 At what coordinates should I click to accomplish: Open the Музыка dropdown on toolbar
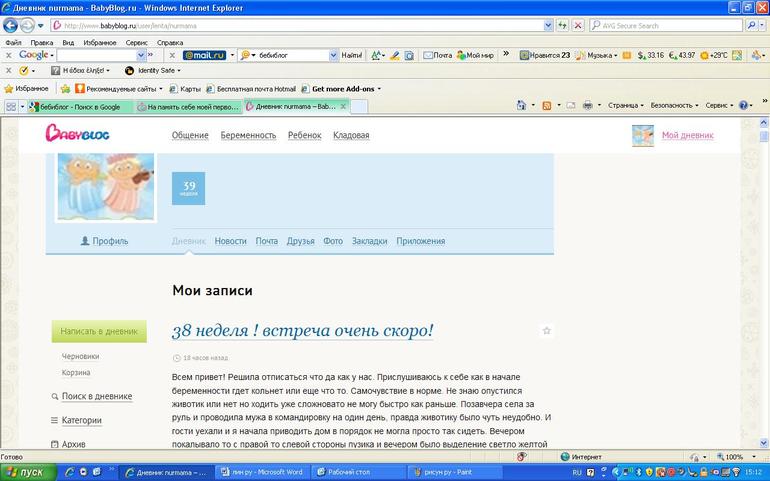(x=597, y=56)
